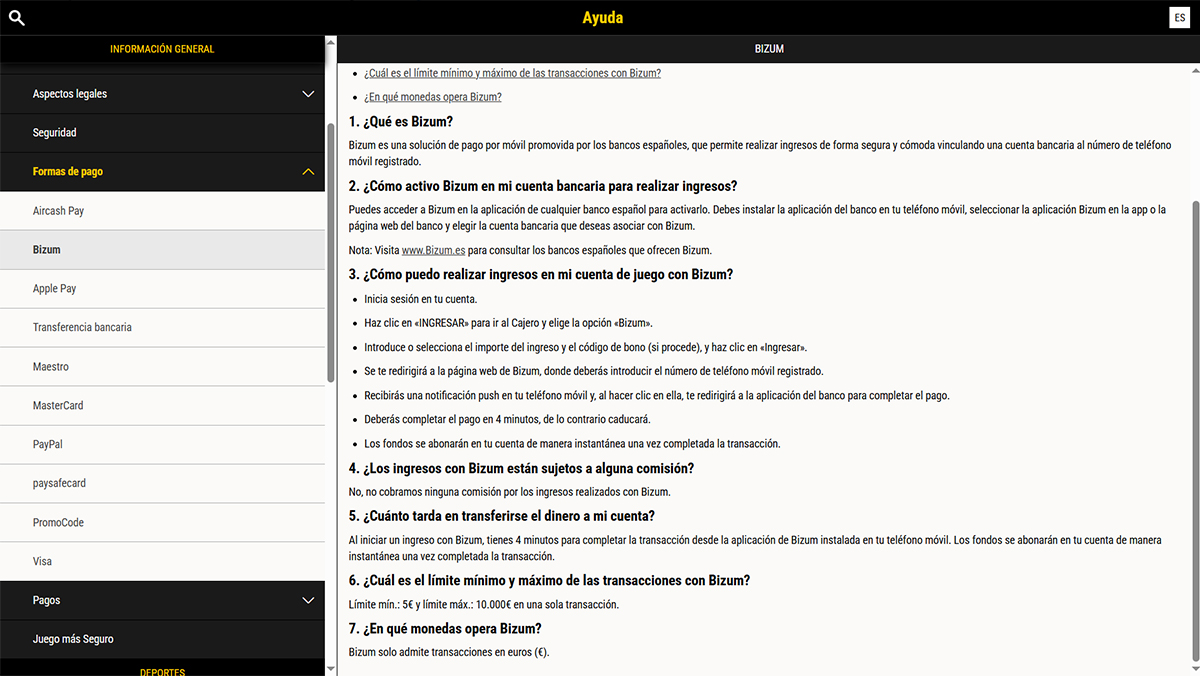This screenshot has height=676, width=1200.
Task: Select the Formas de pago heading
Action: pos(68,172)
